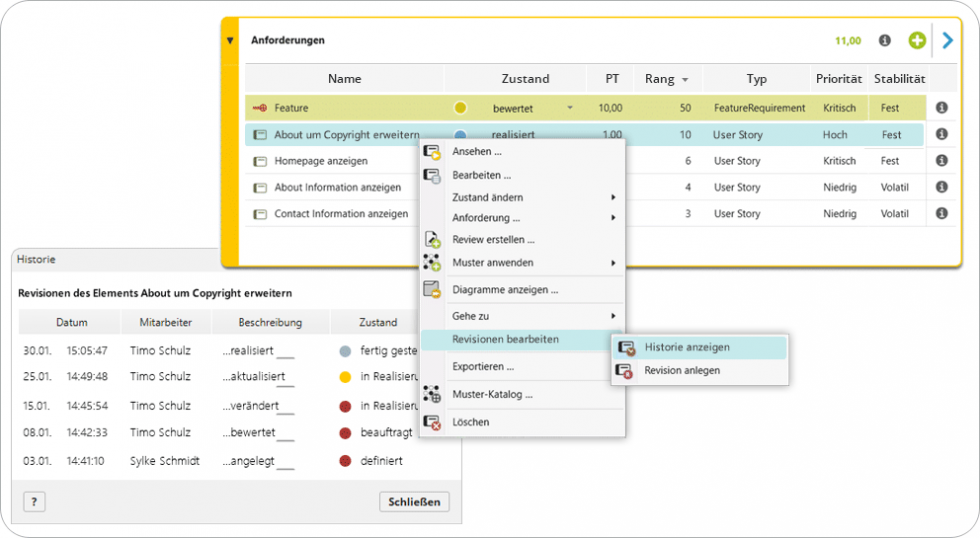Click the Löschen delete icon
The image size is (980, 538).
432,422
